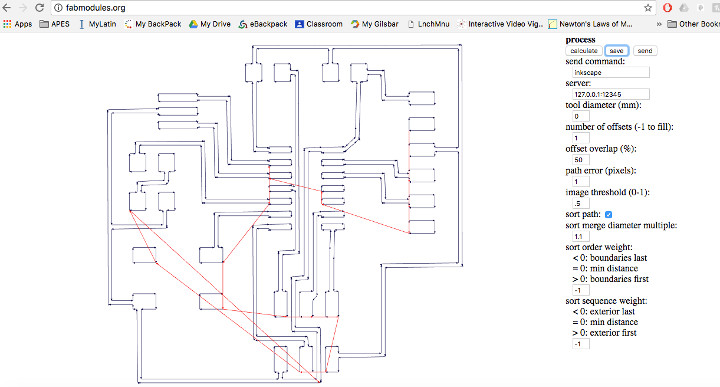Open the Newton's Laws of M... bookmark
This screenshot has height=387, width=720.
(x=591, y=24)
